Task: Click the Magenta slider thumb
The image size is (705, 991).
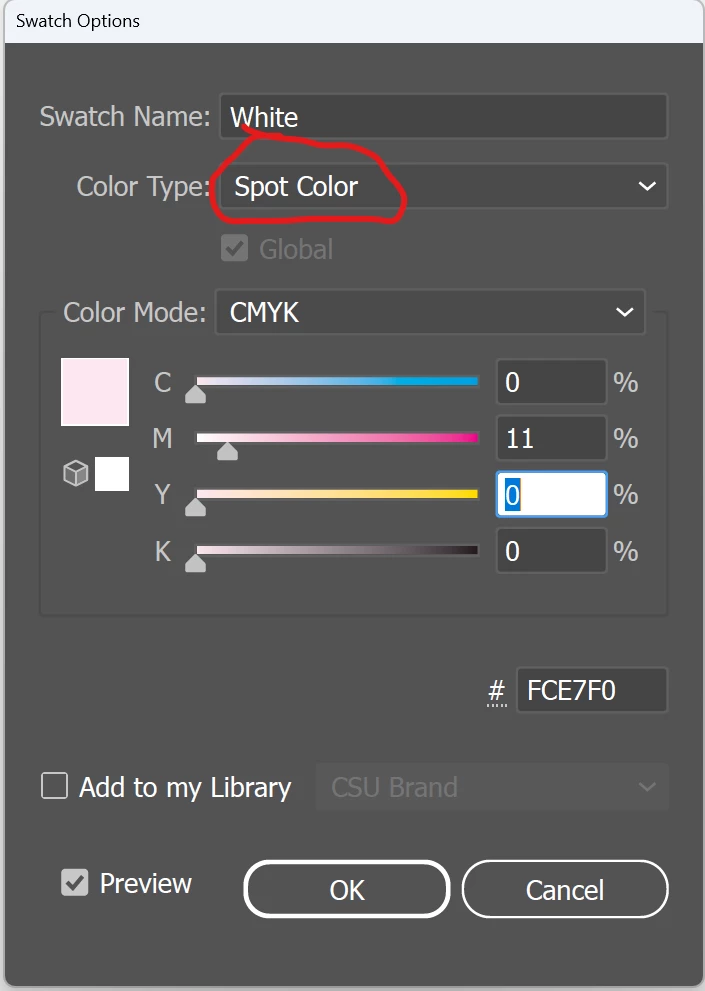Action: point(227,451)
